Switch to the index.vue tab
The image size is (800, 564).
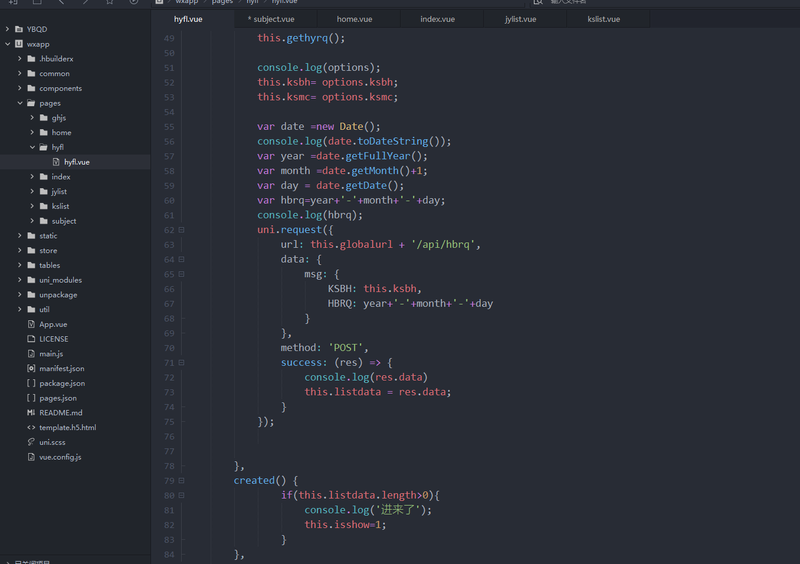point(442,19)
